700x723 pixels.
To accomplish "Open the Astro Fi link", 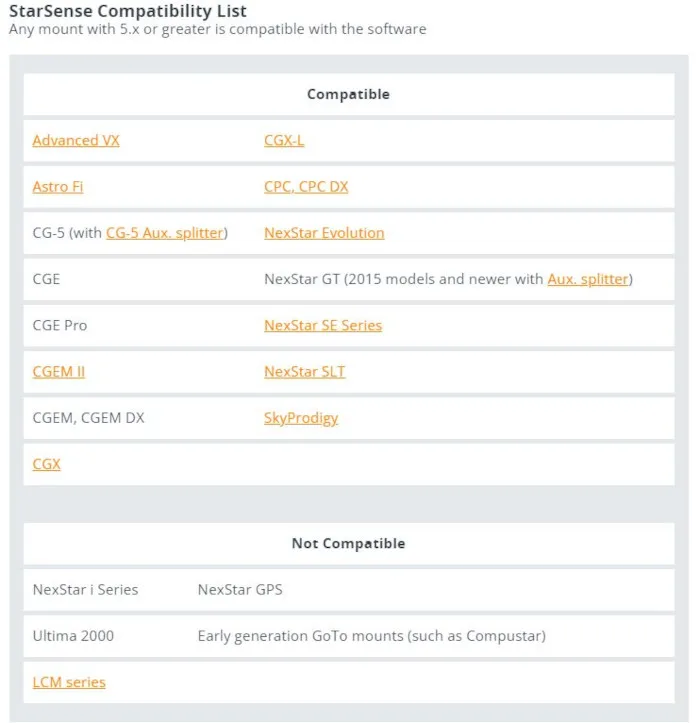I will pyautogui.click(x=58, y=187).
